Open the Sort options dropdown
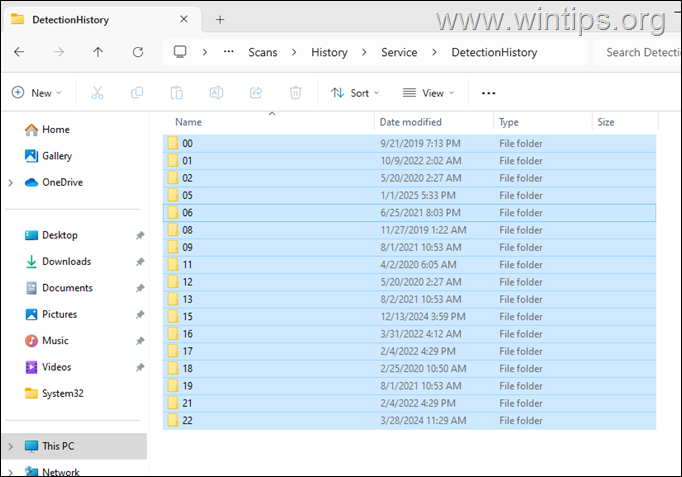The height and width of the screenshot is (477, 682). [x=355, y=93]
